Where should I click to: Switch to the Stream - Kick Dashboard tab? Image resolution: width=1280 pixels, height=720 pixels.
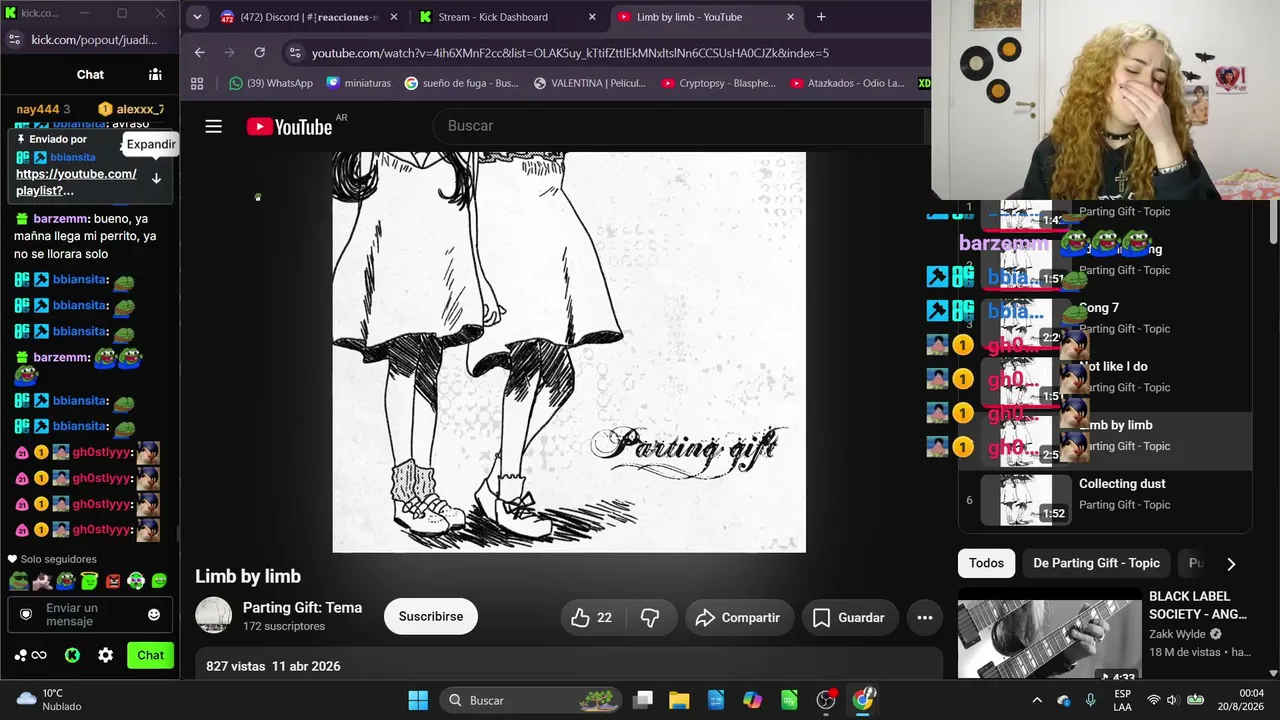(508, 17)
